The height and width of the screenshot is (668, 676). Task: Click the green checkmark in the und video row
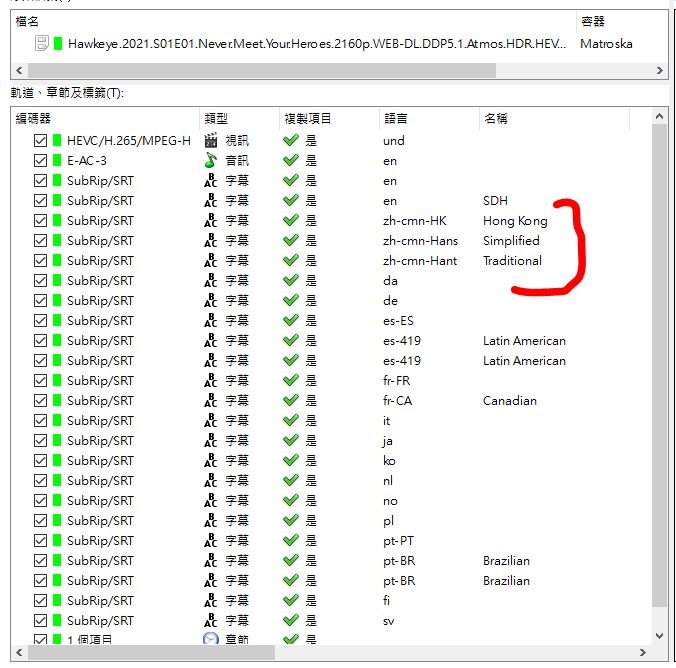click(291, 140)
